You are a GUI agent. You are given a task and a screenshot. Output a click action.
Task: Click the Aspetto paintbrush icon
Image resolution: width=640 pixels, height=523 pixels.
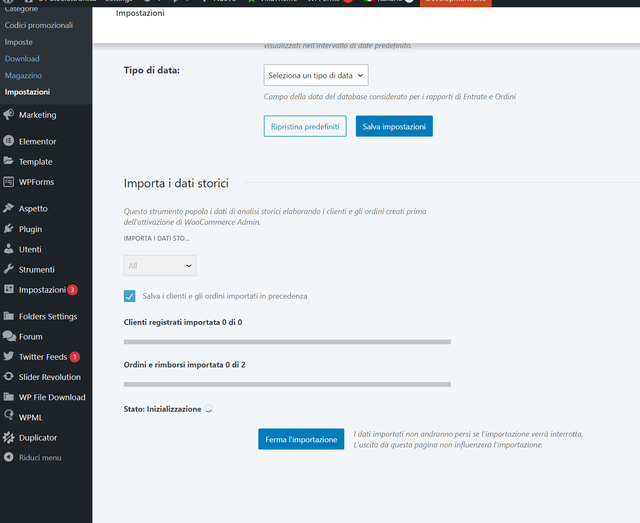[9, 208]
